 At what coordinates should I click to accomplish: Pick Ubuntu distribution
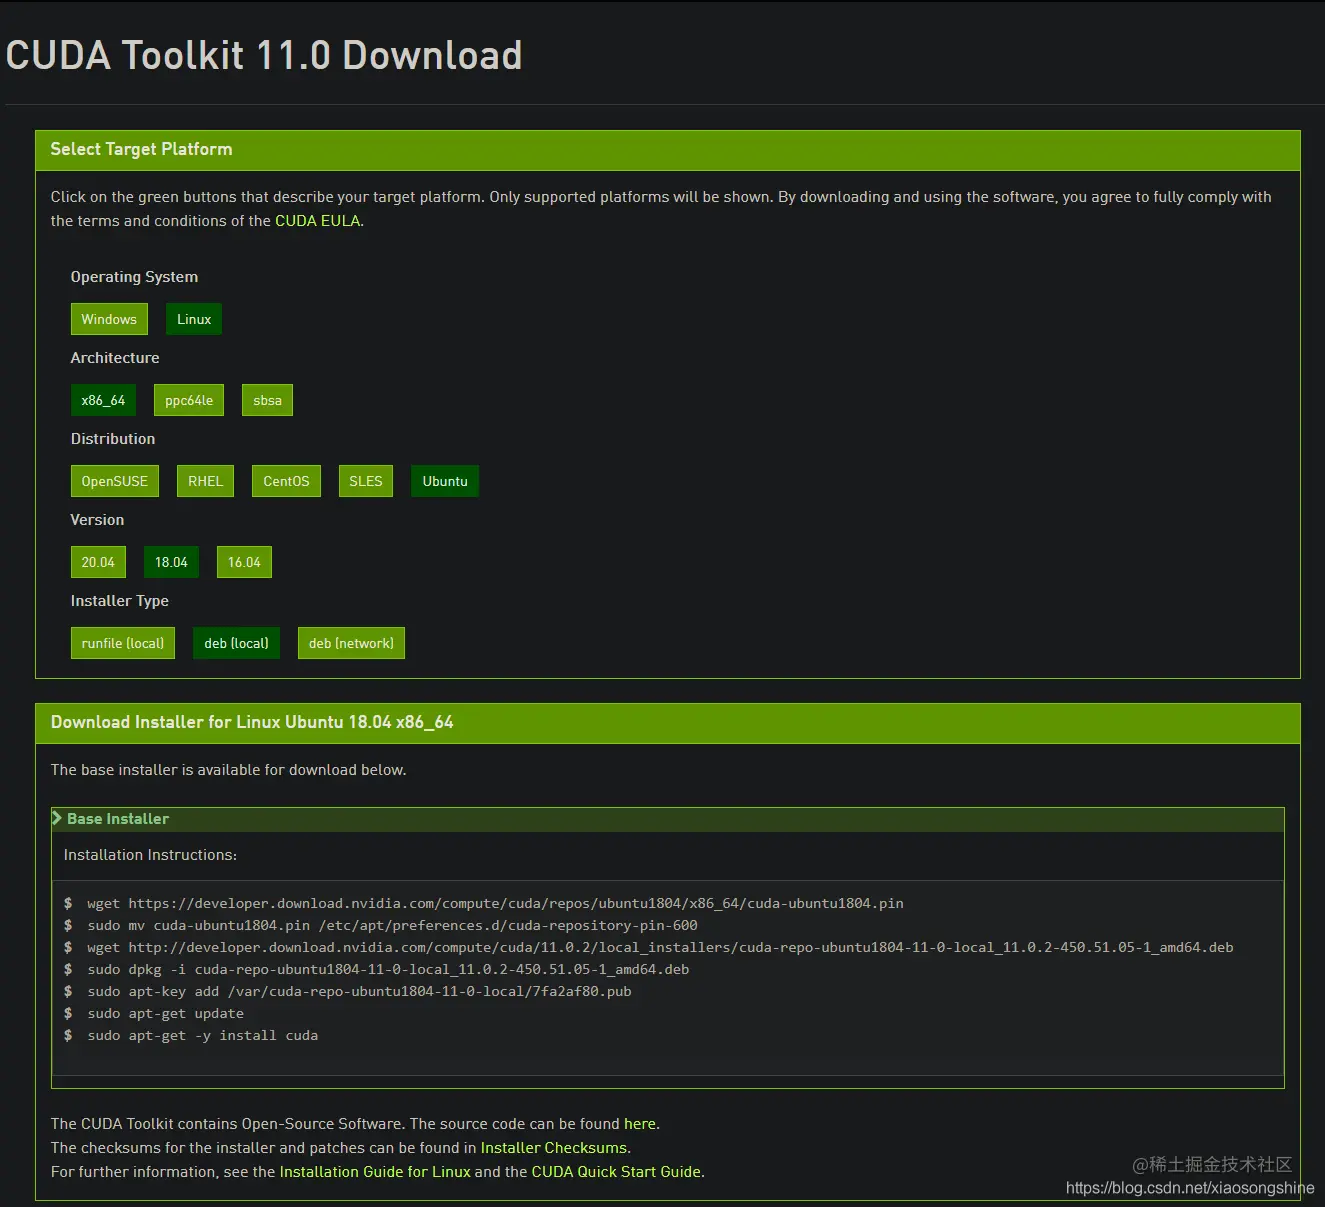(445, 481)
